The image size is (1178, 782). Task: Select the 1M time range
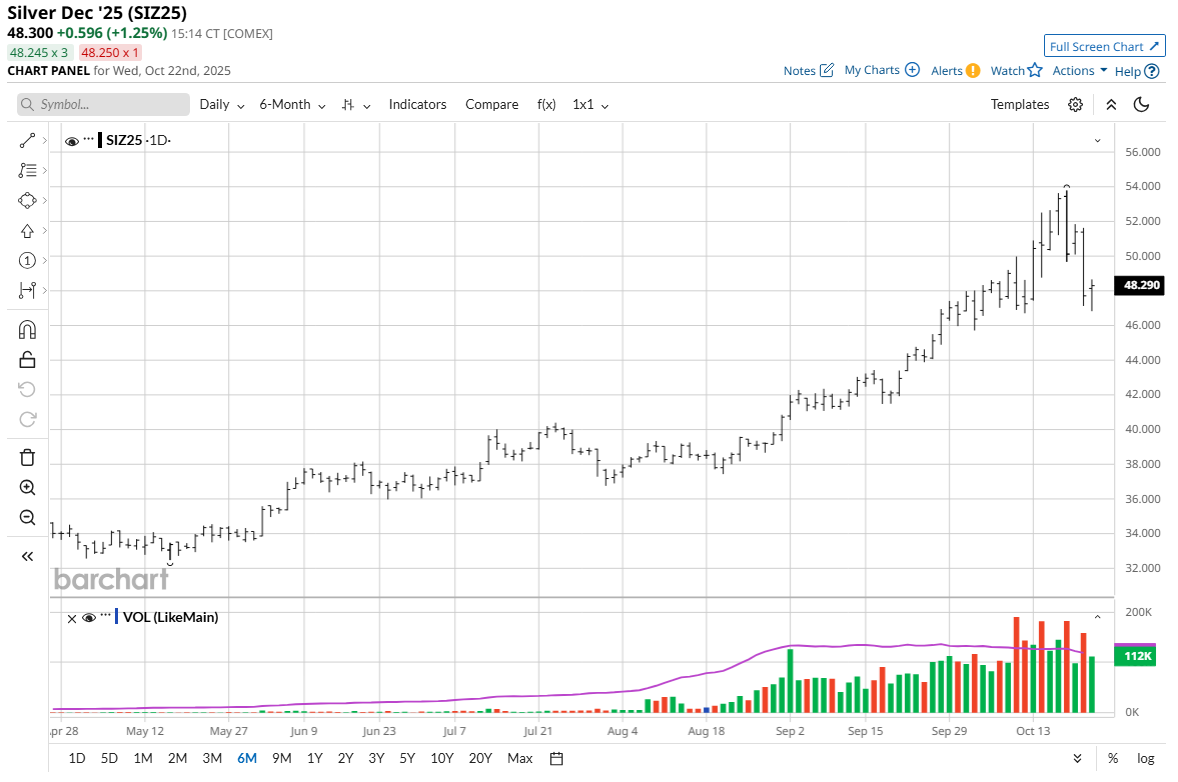point(143,759)
